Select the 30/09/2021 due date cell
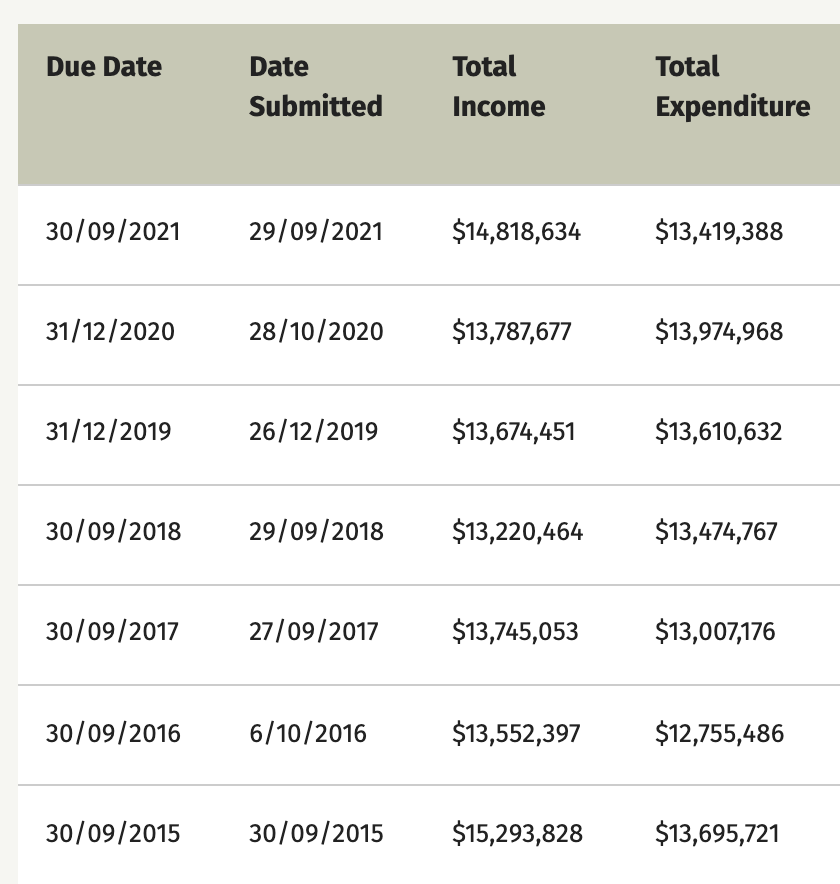 coord(113,232)
